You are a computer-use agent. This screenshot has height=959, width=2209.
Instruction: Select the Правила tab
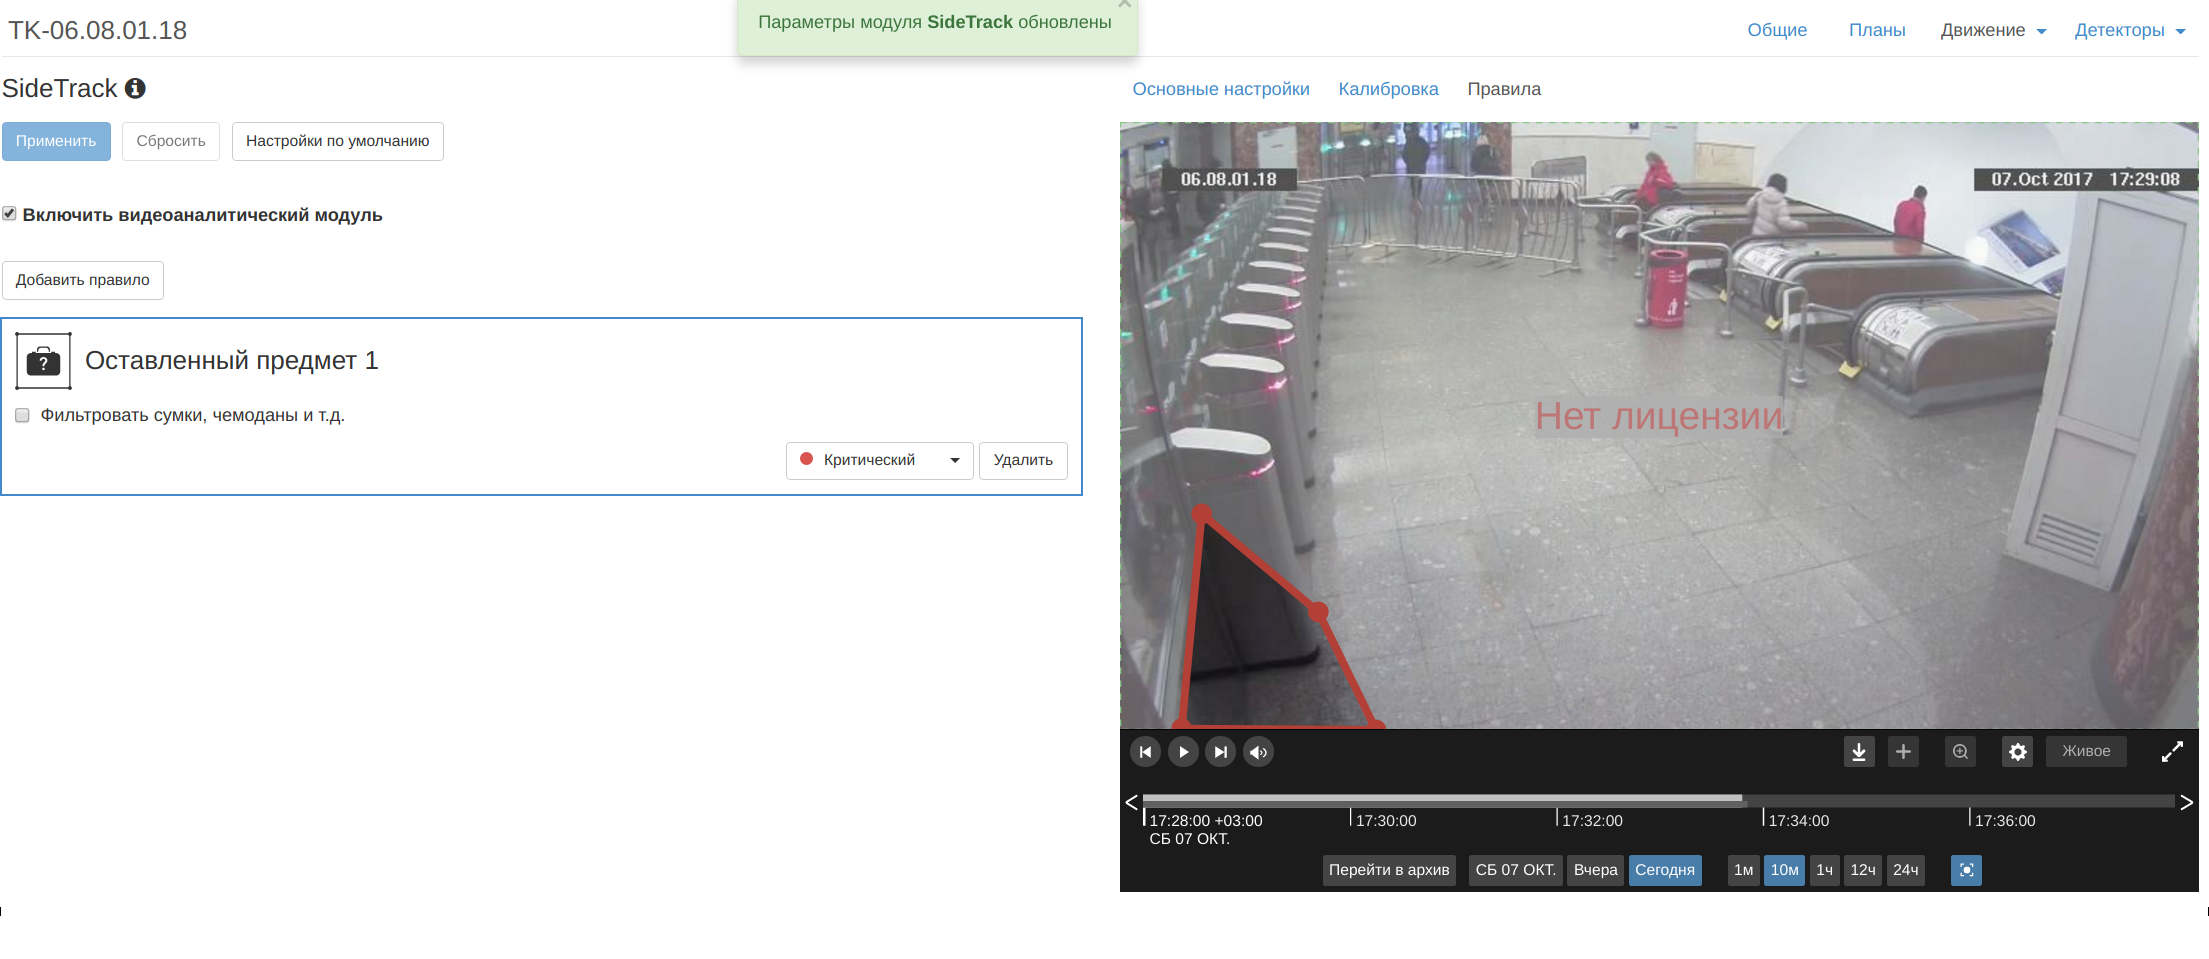coord(1504,89)
